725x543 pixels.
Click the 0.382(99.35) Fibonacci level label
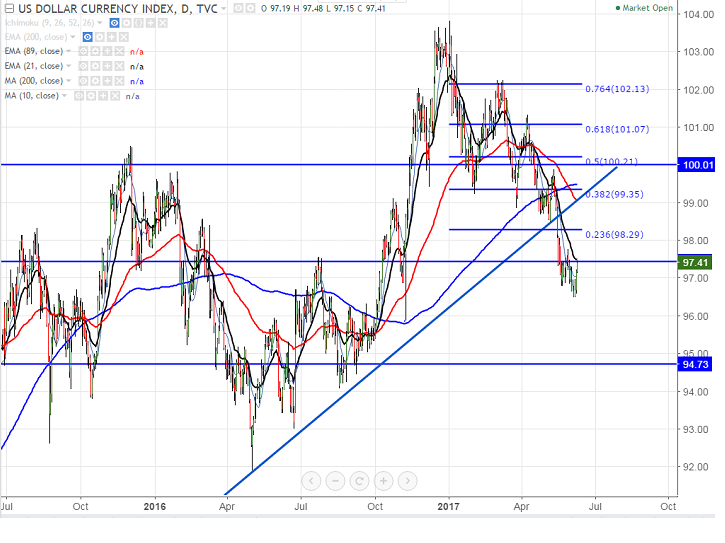(x=614, y=194)
